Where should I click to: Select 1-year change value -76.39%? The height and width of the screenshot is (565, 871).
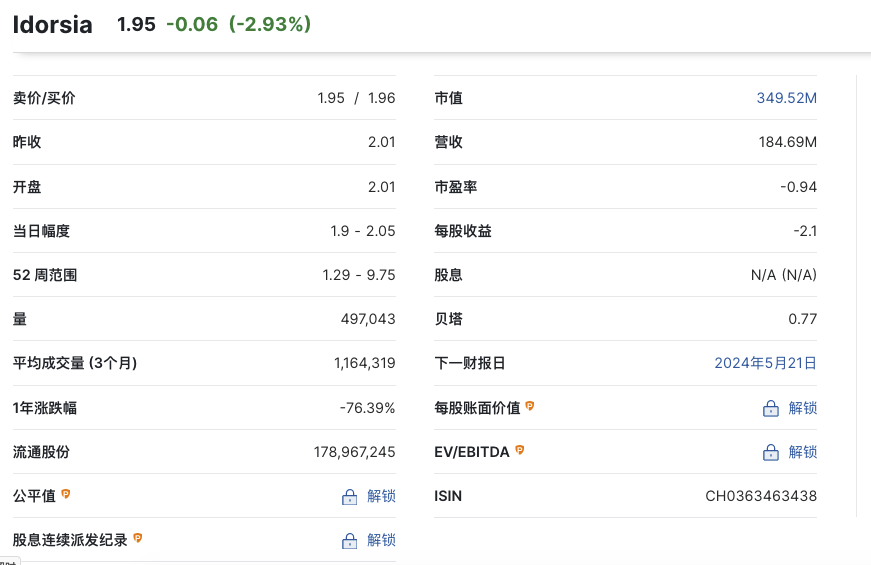[x=367, y=408]
